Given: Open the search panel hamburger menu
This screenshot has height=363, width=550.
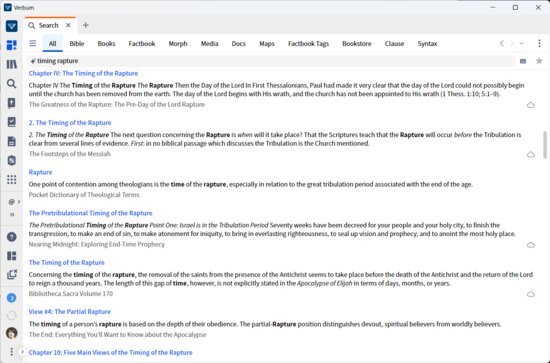Looking at the screenshot, I should tap(33, 43).
